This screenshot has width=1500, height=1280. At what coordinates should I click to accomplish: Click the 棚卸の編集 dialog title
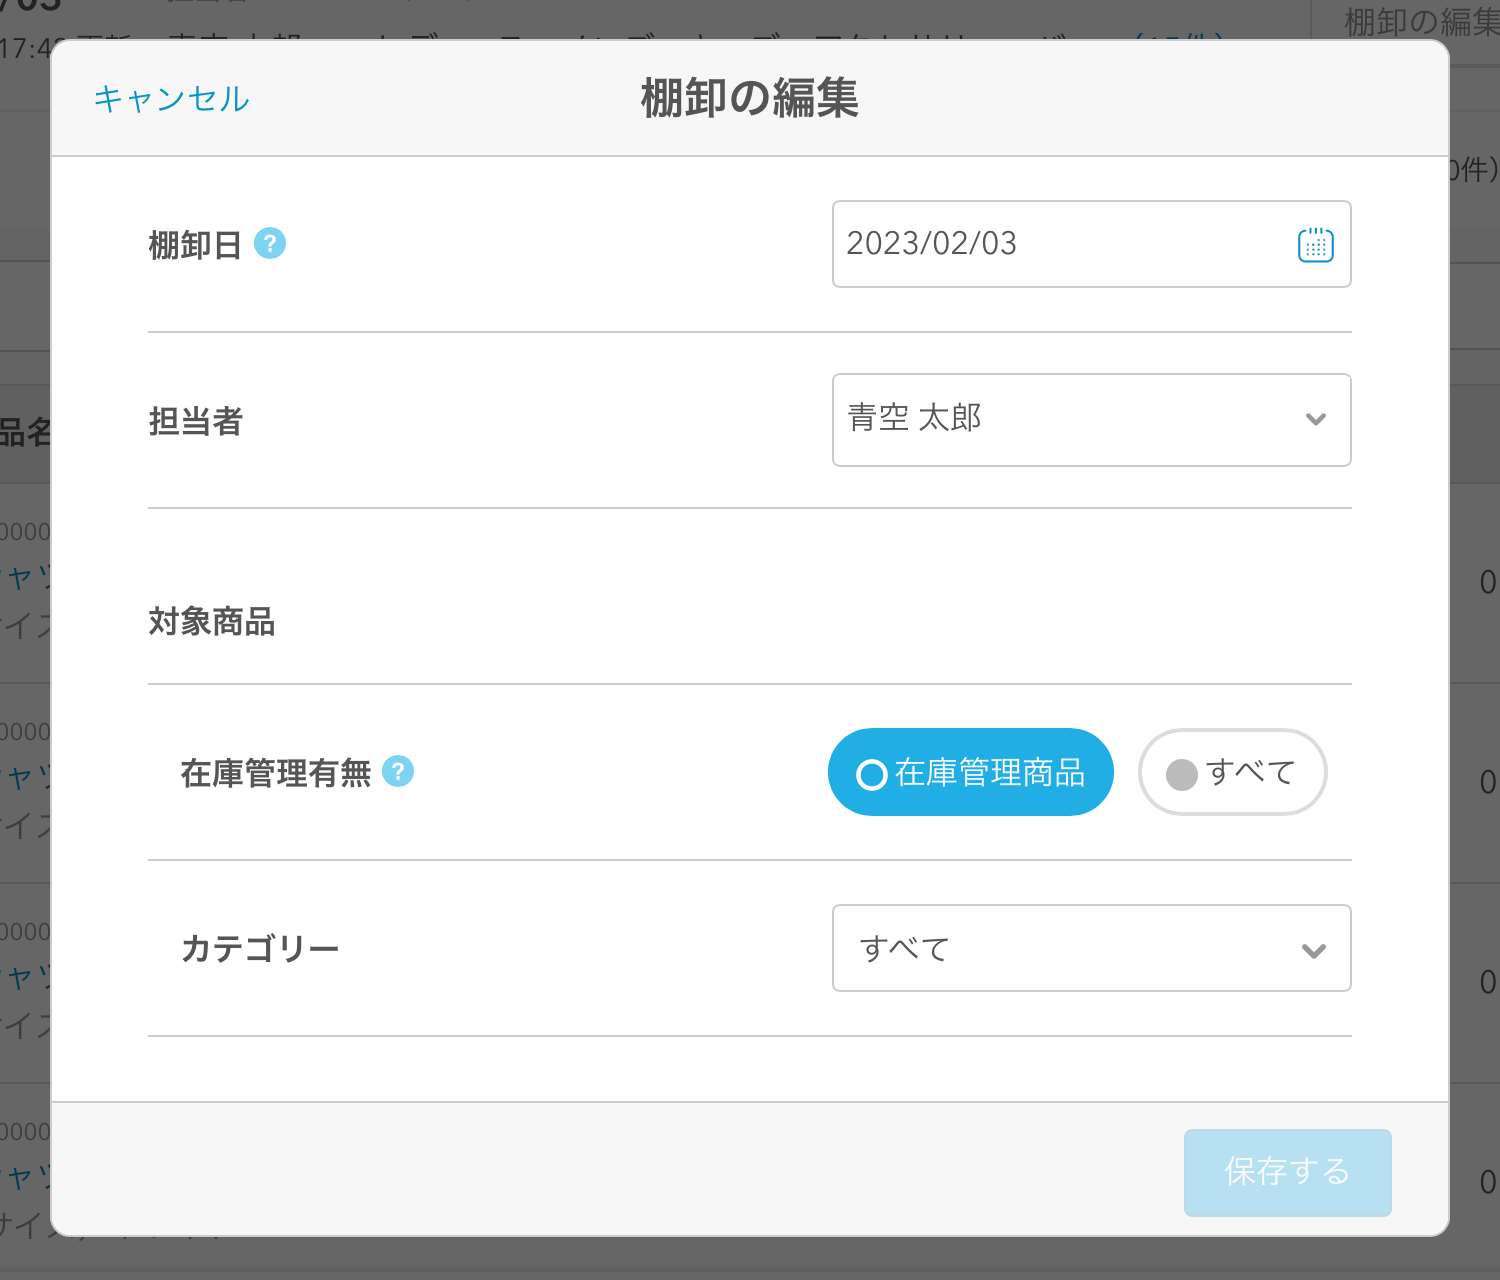coord(750,98)
